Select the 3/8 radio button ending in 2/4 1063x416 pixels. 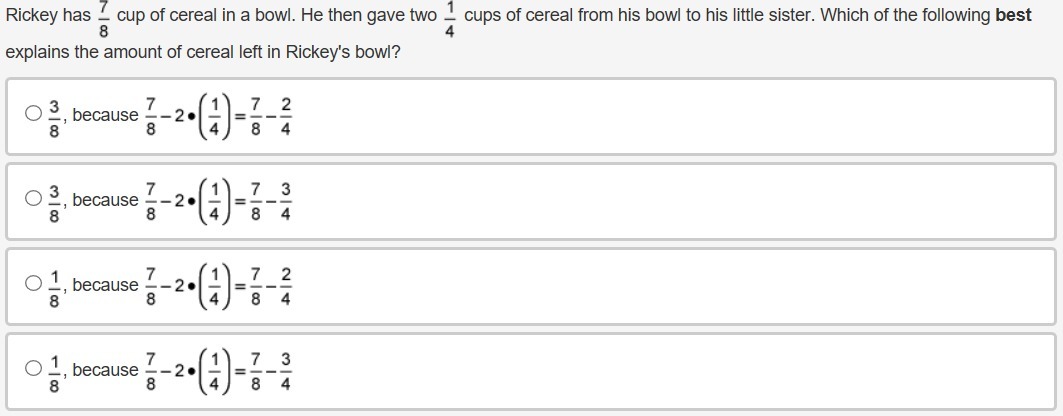(34, 114)
